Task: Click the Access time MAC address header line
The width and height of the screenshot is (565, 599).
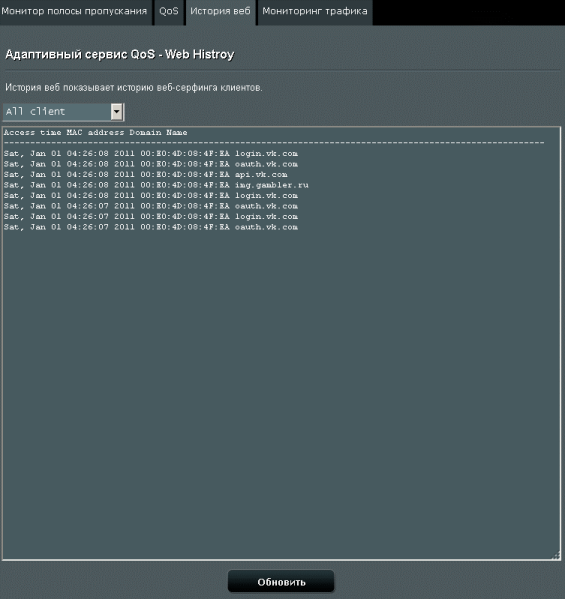Action: tap(96, 133)
